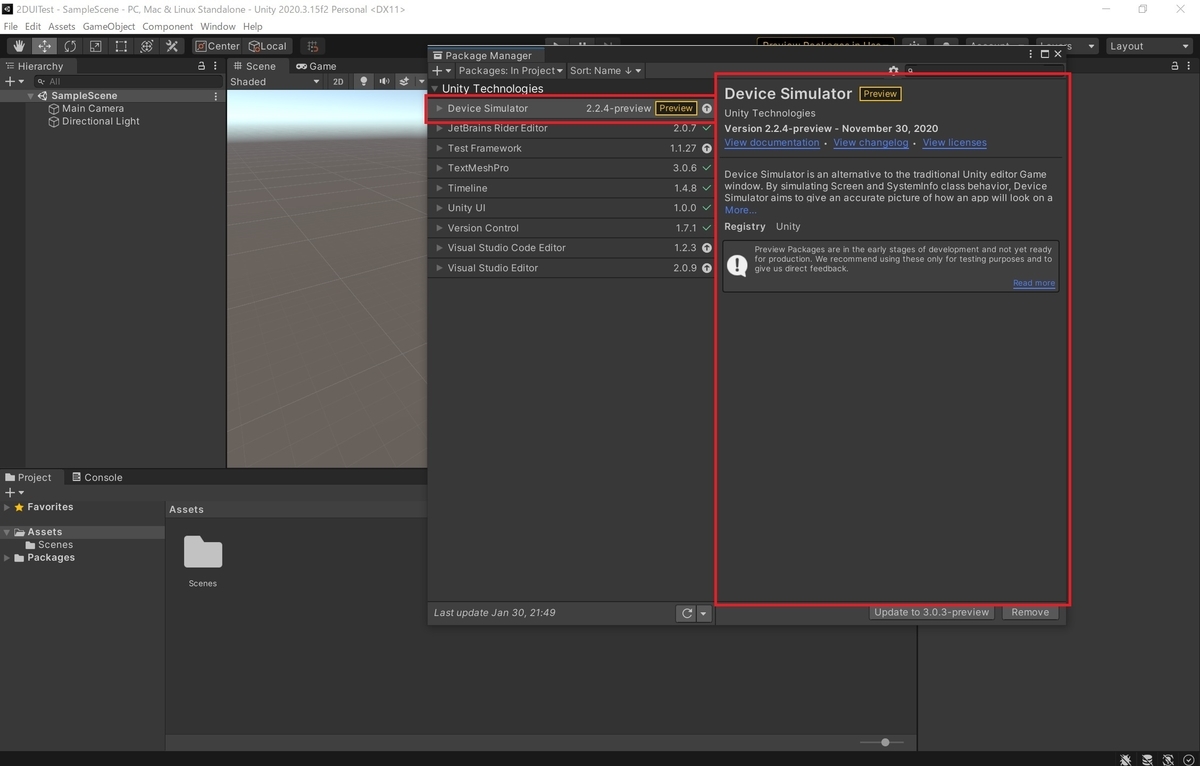Refresh the package list
Screen dimensions: 1200x766
(x=686, y=614)
